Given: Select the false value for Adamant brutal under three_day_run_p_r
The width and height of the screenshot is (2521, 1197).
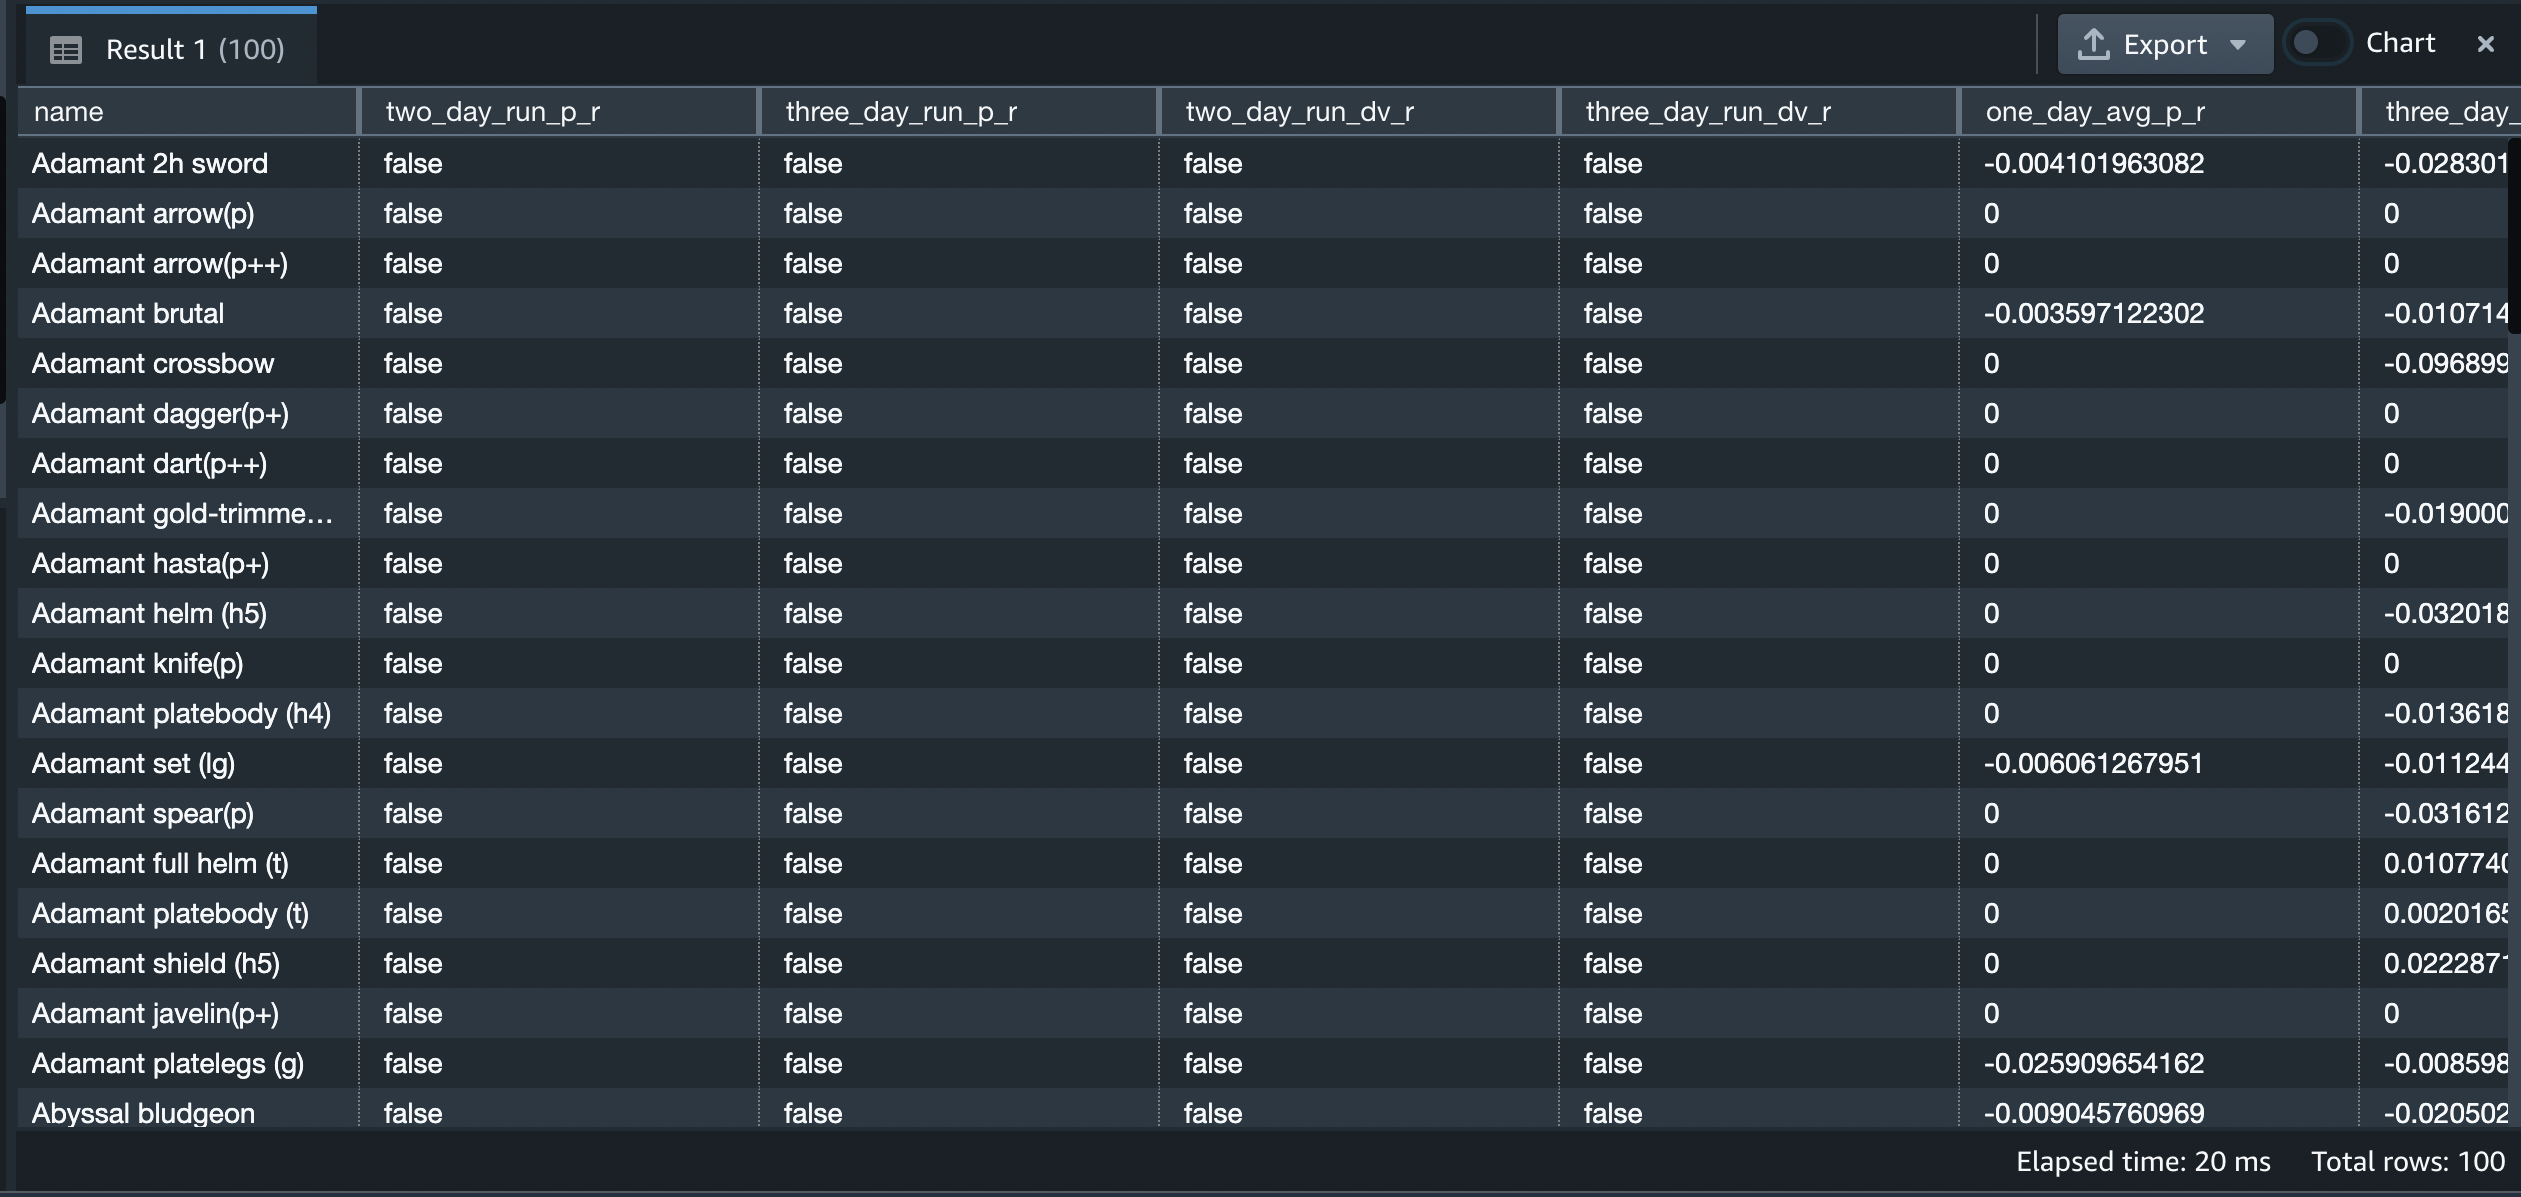Looking at the screenshot, I should (x=812, y=313).
